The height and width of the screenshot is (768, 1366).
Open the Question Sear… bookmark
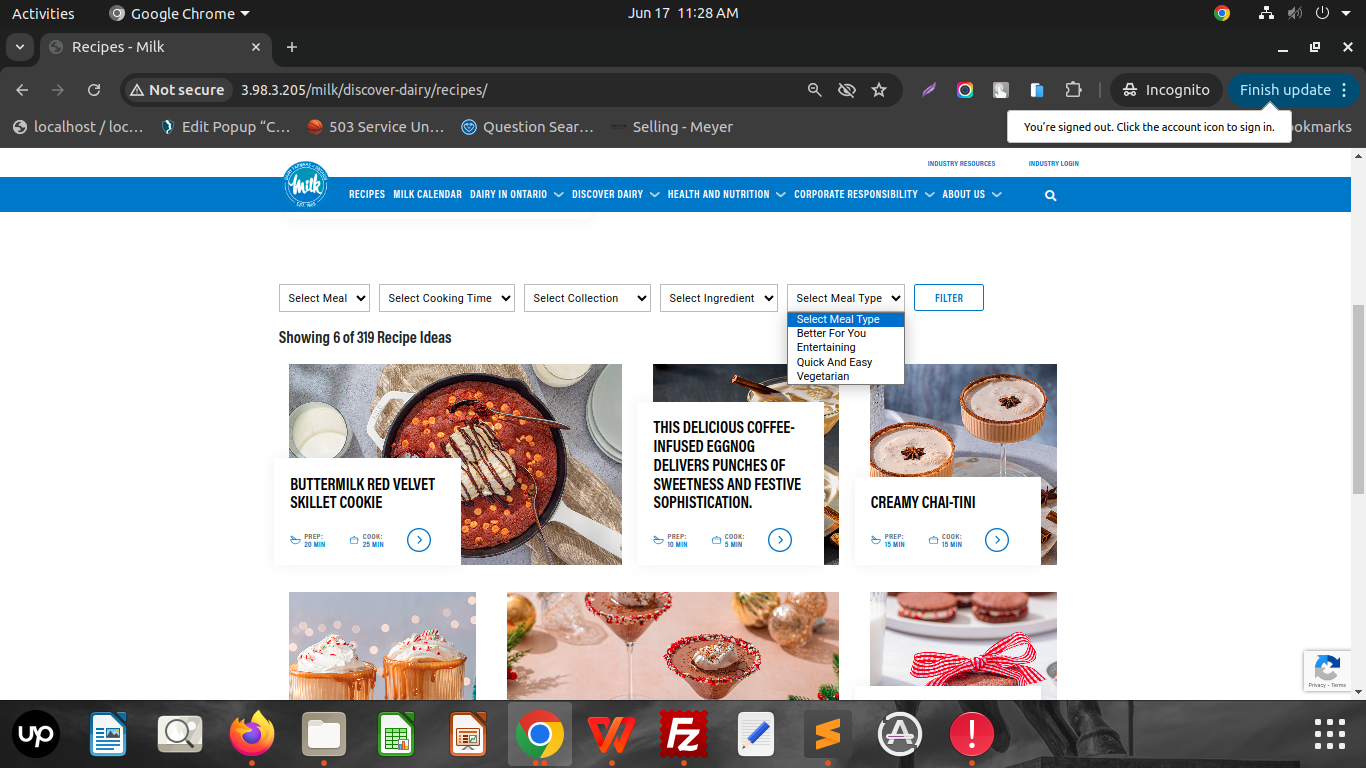[x=527, y=127]
